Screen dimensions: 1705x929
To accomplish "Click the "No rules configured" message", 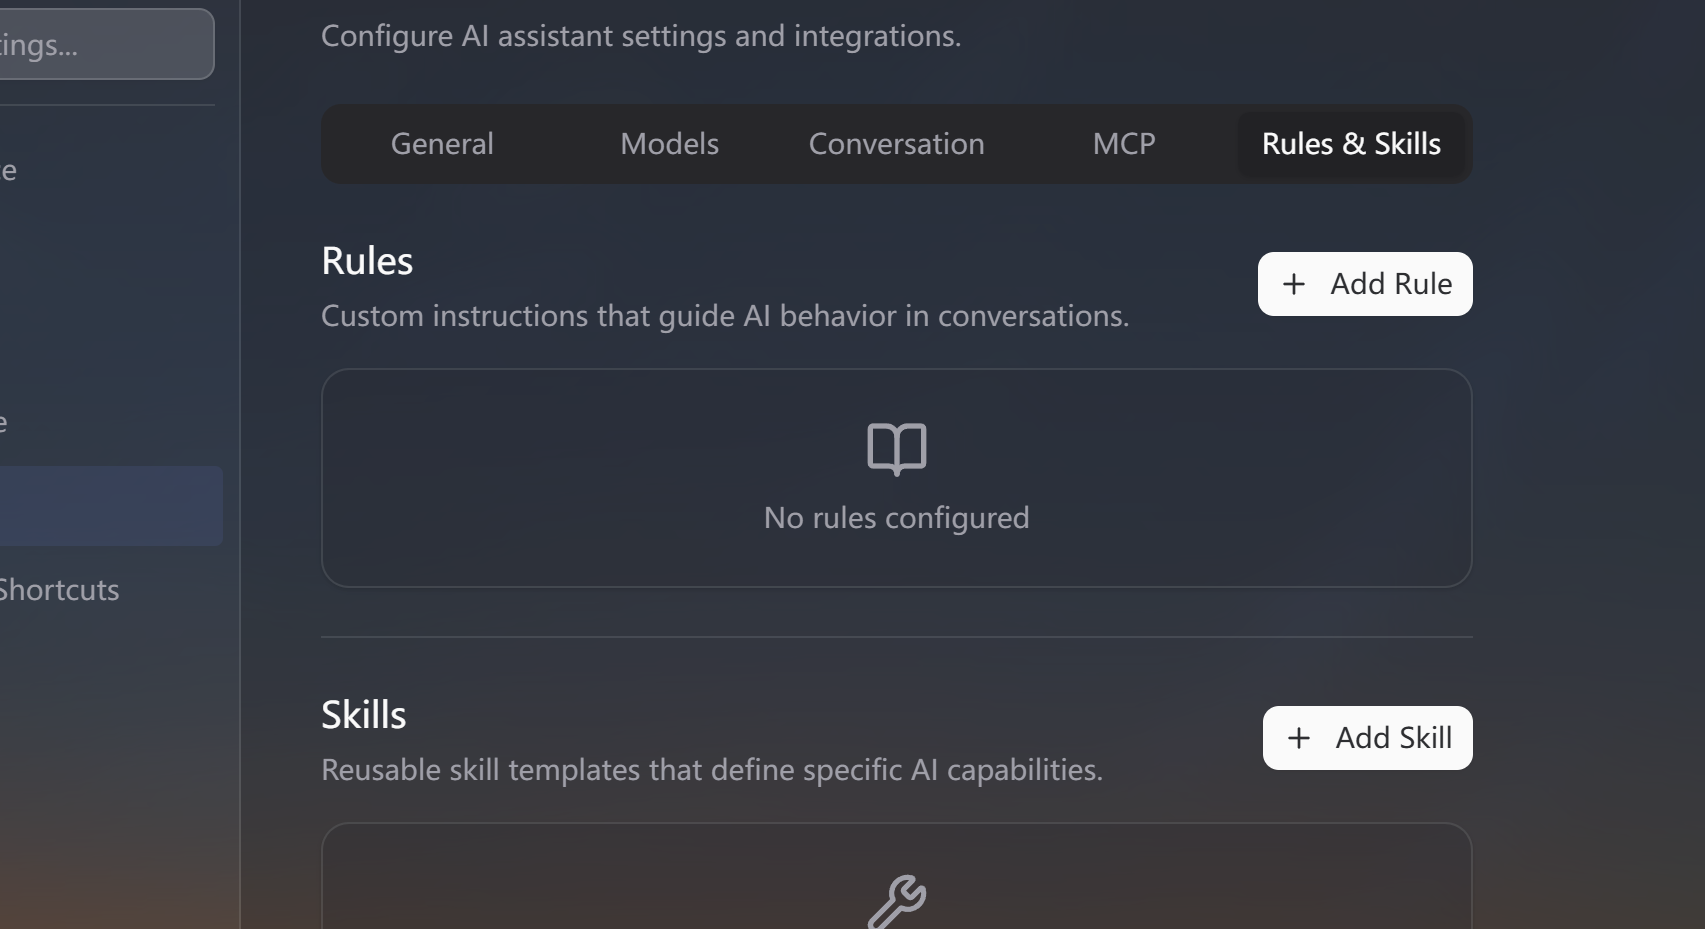I will [896, 518].
